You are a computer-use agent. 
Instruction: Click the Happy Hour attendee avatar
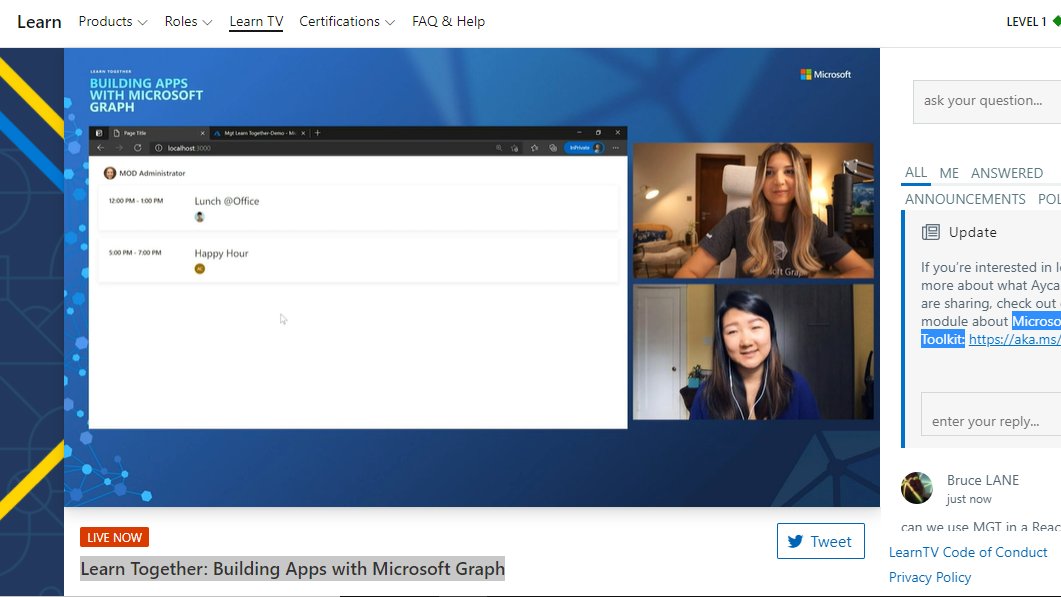[x=200, y=269]
